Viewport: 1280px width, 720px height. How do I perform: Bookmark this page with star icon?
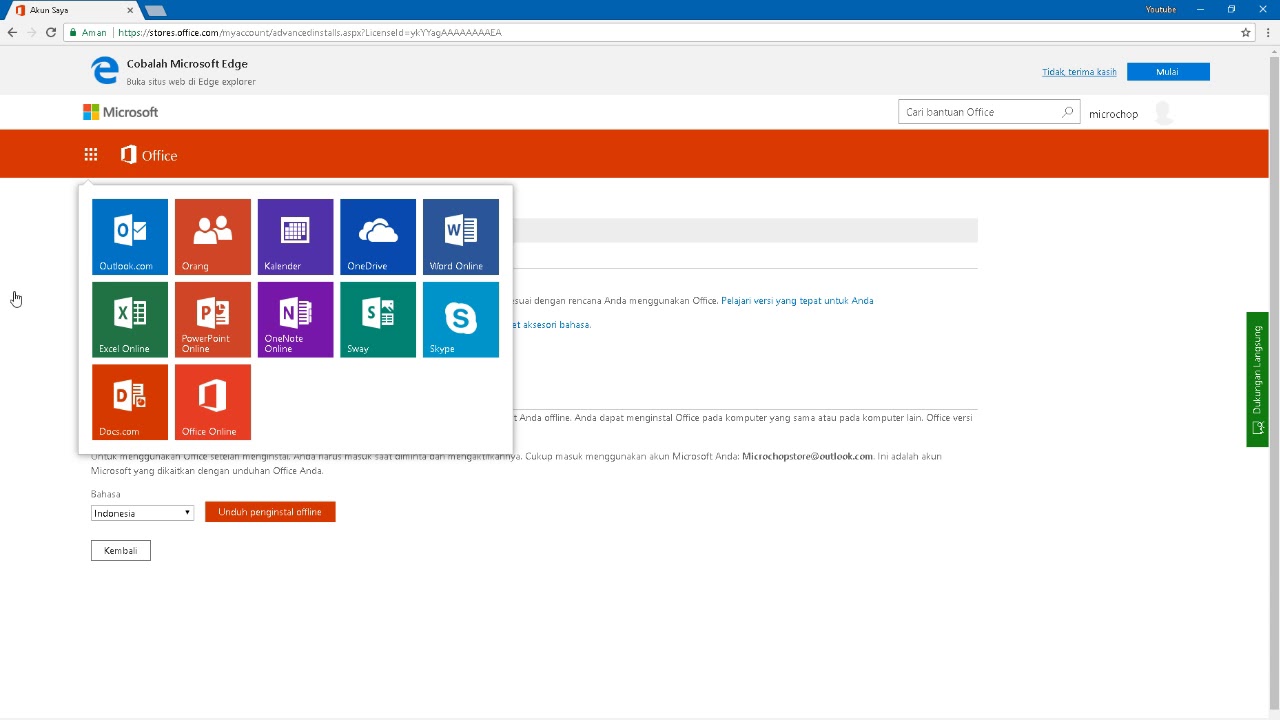click(x=1246, y=32)
